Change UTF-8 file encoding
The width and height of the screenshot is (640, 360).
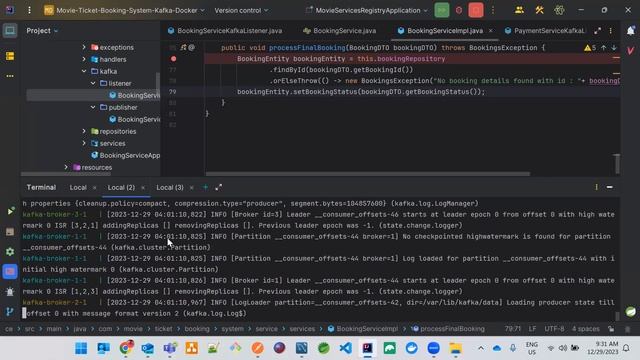pyautogui.click(x=554, y=329)
